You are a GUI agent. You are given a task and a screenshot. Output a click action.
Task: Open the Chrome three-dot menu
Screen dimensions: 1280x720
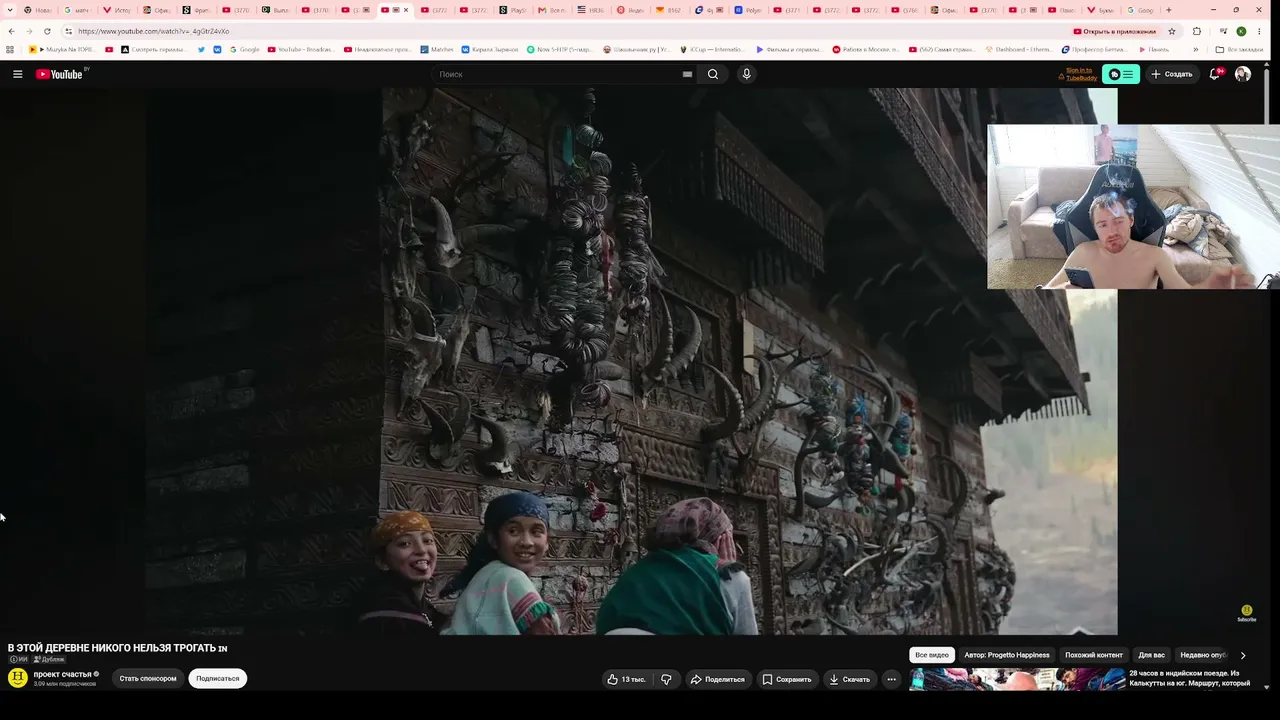tap(1261, 31)
